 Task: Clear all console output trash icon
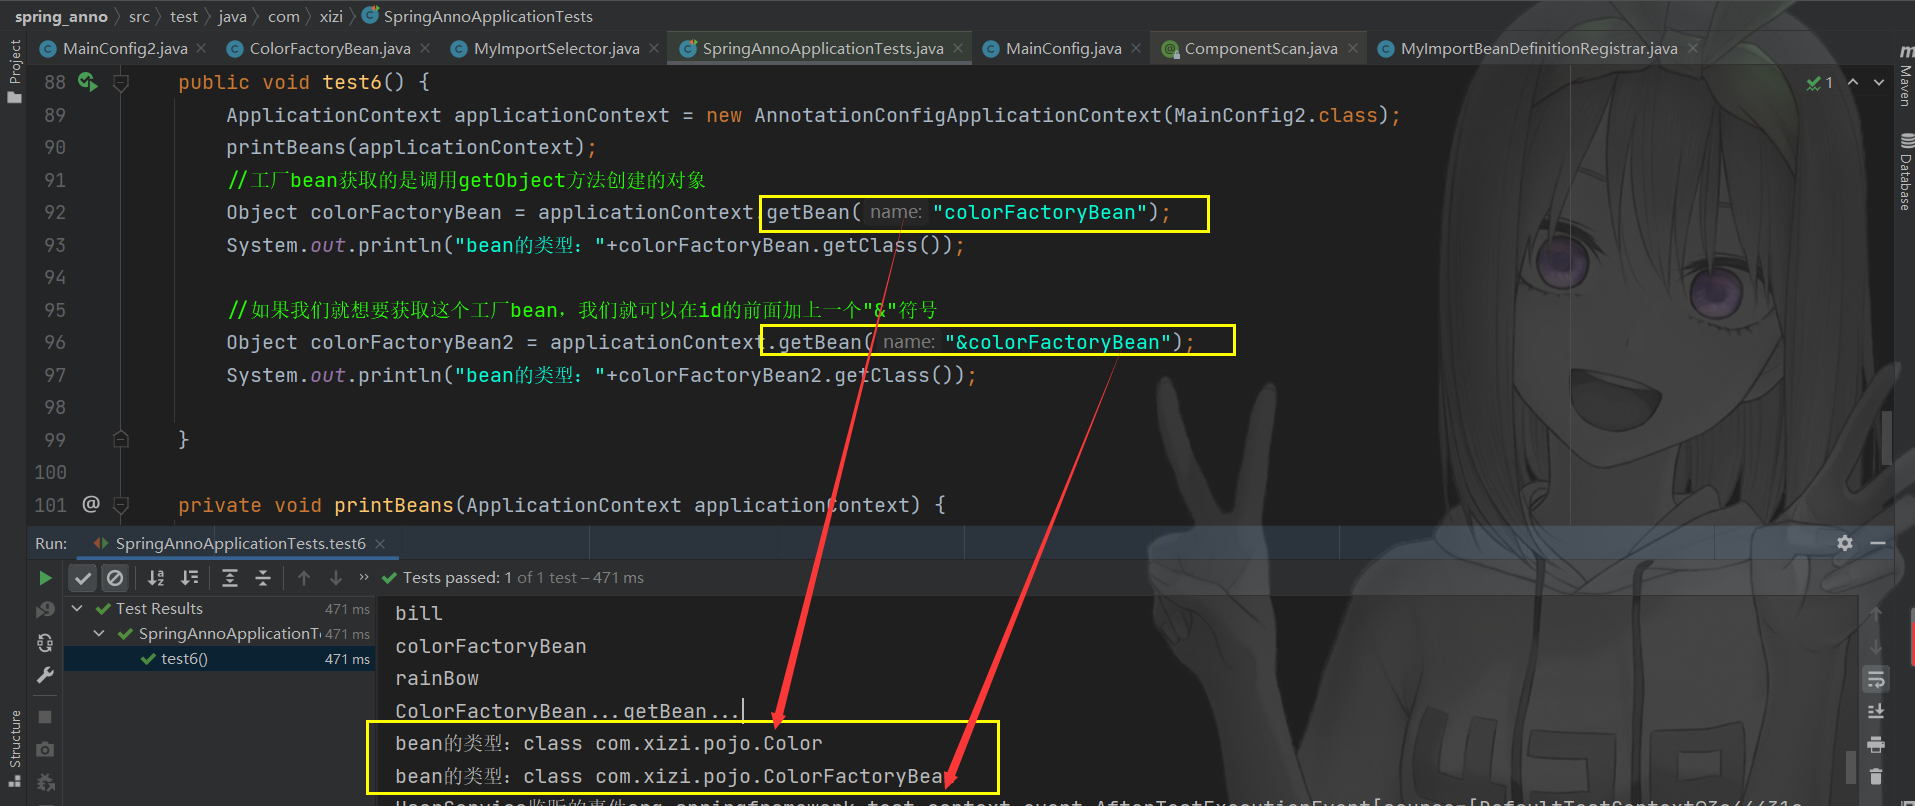[1876, 776]
